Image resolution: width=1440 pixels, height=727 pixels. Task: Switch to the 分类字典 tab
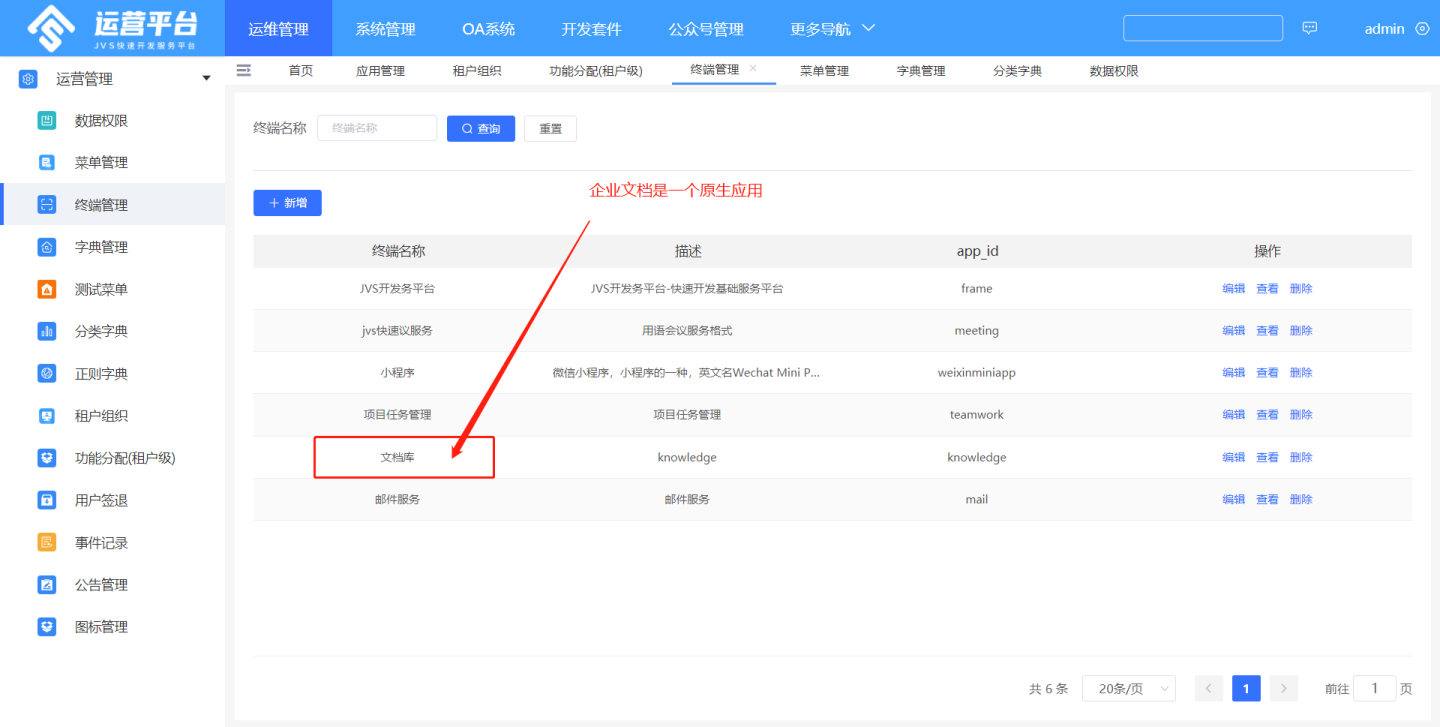coord(1018,71)
